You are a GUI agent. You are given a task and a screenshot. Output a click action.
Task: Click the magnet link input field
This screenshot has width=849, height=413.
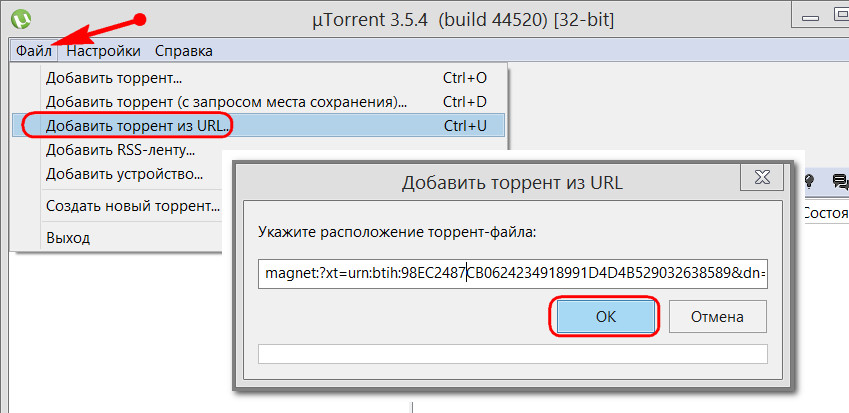[513, 273]
